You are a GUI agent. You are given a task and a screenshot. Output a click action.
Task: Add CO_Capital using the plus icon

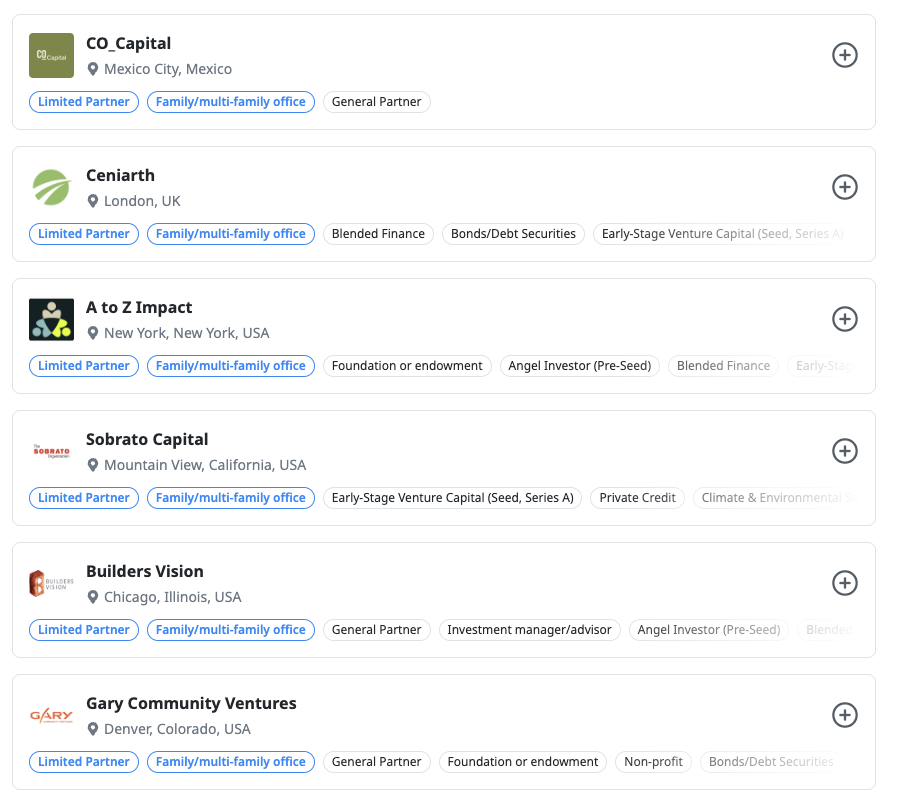845,55
